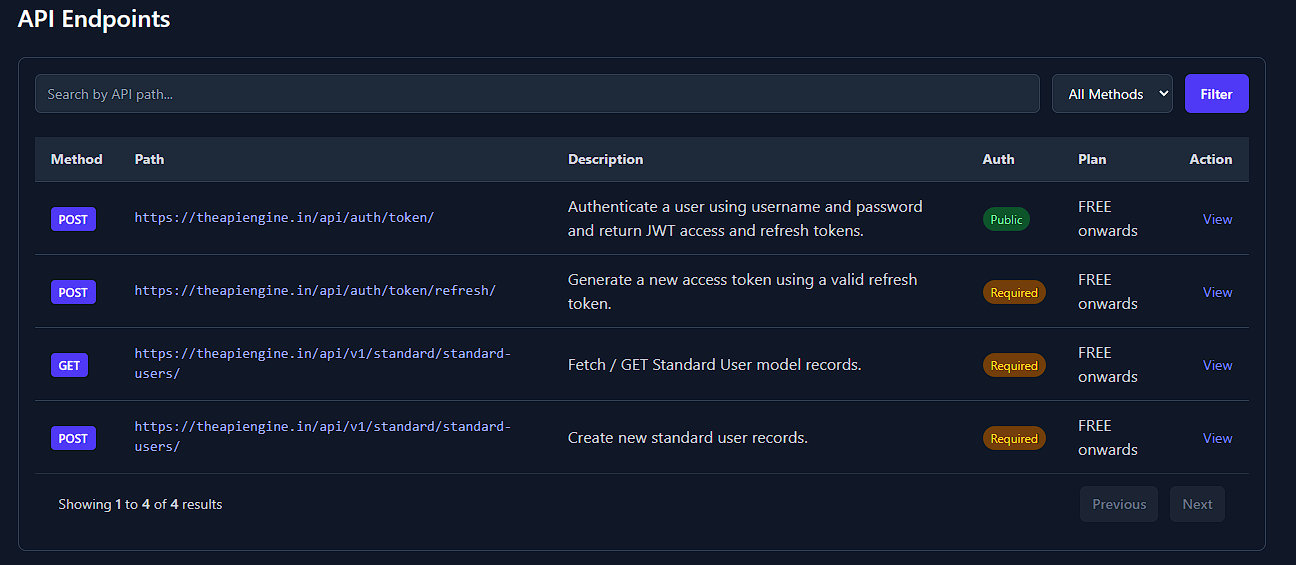Click the Path column header
The width and height of the screenshot is (1296, 565).
[149, 159]
